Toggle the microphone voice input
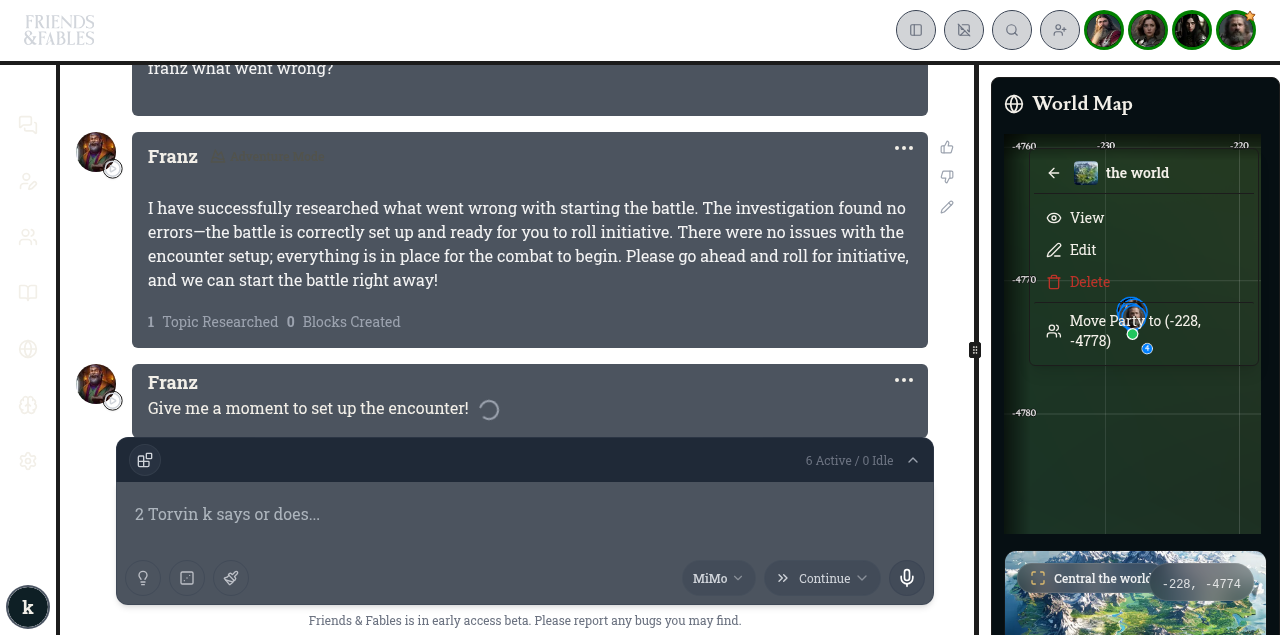 (907, 578)
